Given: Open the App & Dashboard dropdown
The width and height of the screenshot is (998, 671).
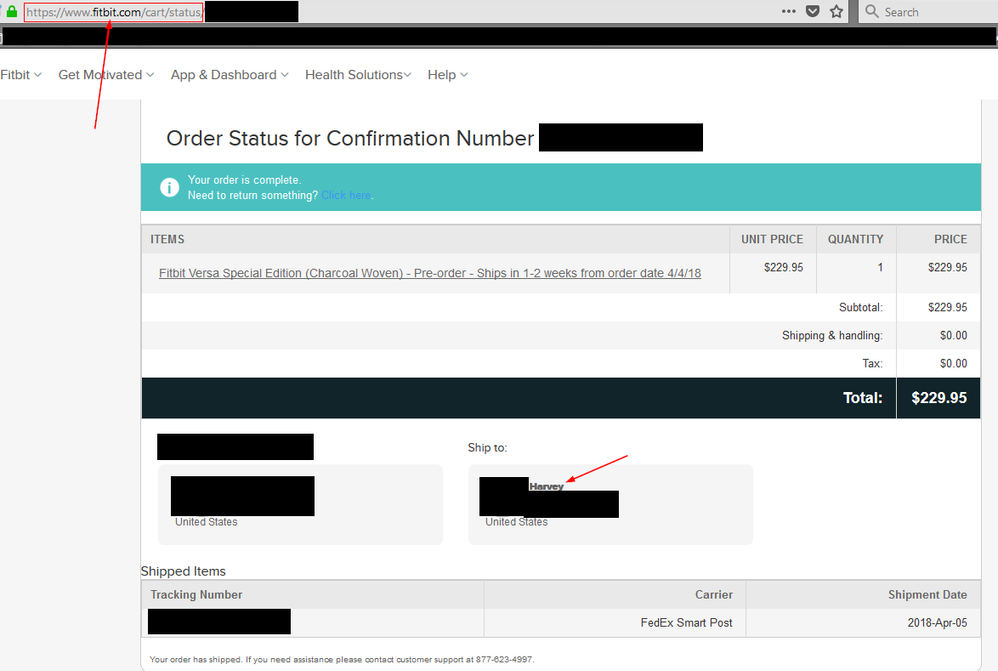Looking at the screenshot, I should (x=229, y=74).
